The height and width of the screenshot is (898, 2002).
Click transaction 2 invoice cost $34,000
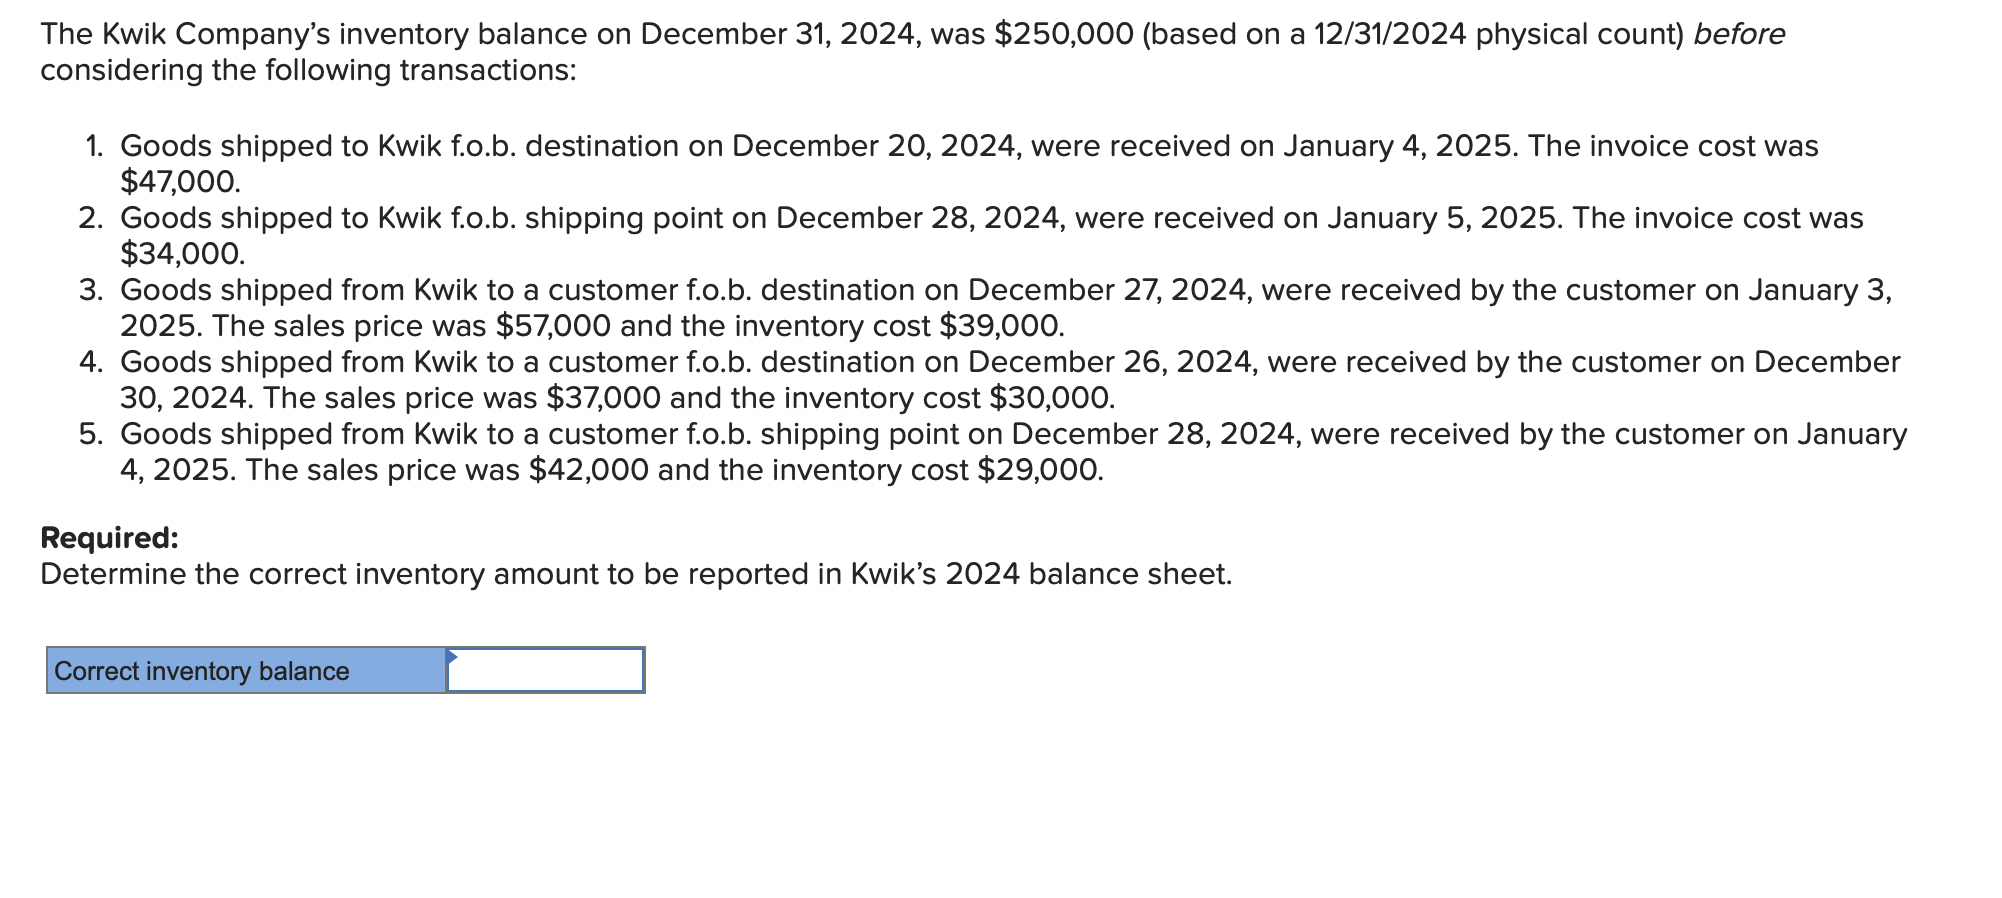click(182, 254)
